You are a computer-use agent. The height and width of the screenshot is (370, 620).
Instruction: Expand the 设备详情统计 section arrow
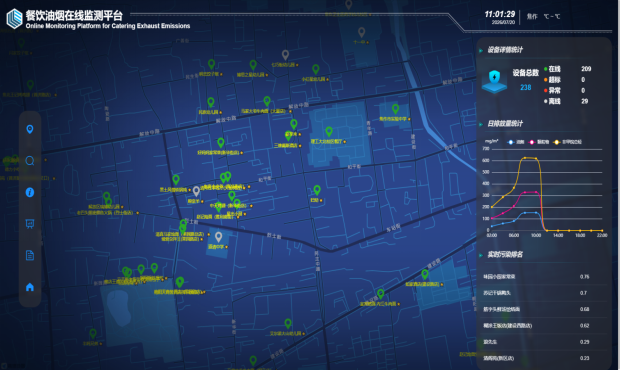pos(481,51)
